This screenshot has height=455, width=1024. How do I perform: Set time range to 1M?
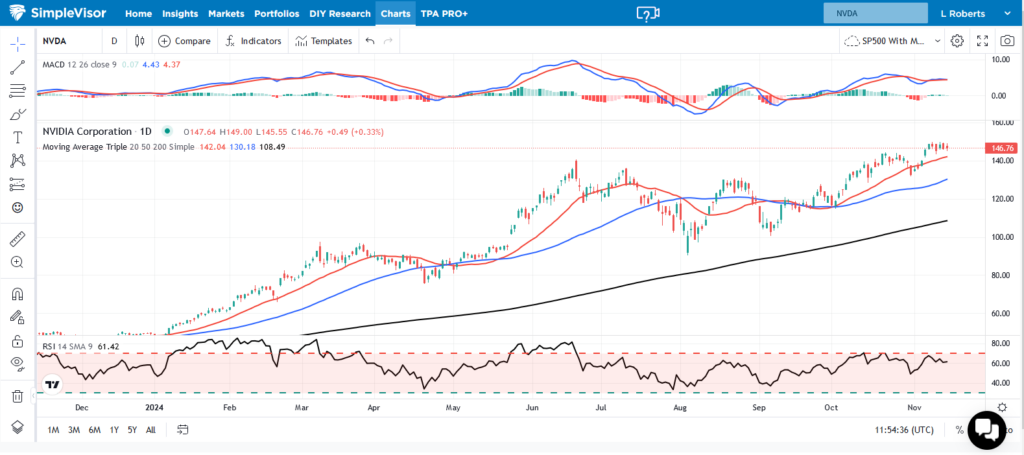coord(54,430)
